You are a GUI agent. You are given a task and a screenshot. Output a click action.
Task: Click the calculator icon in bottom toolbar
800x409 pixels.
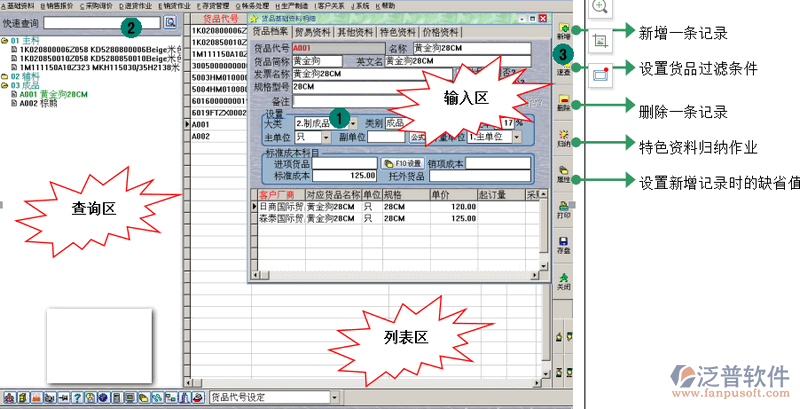pyautogui.click(x=117, y=398)
